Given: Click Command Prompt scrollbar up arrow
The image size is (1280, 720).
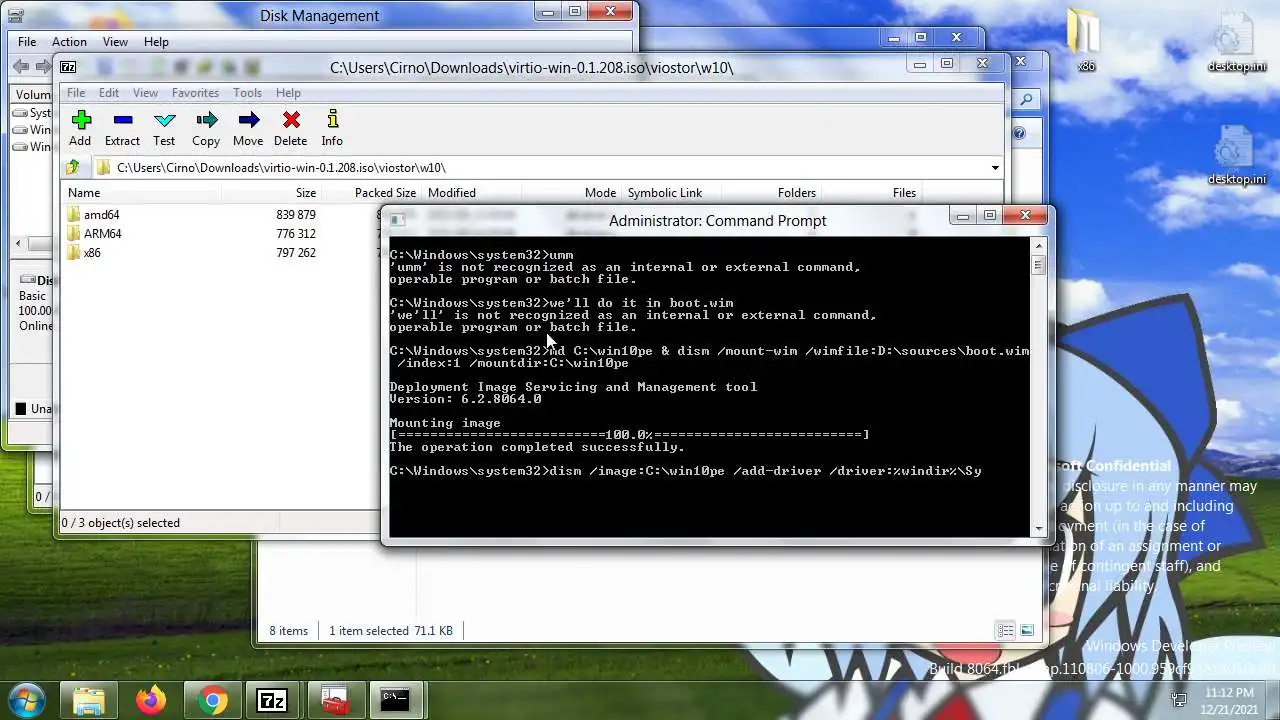Looking at the screenshot, I should (x=1038, y=246).
